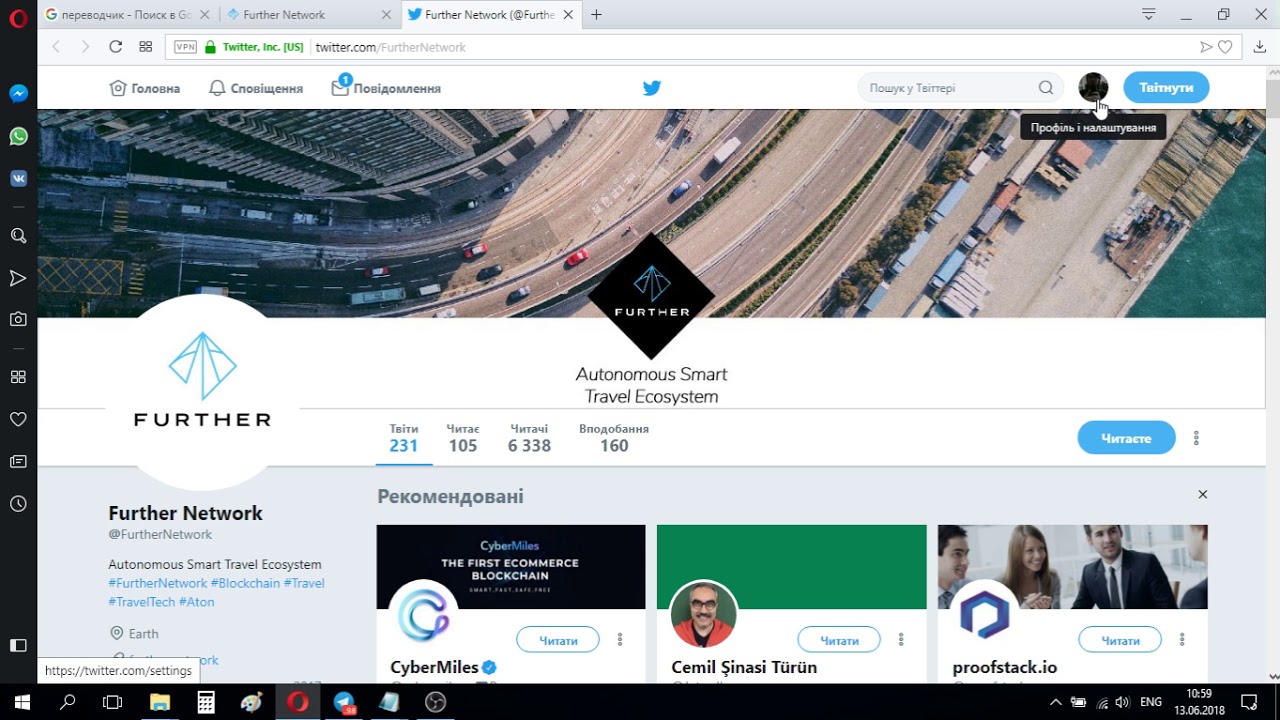Open history clock icon in sidebar
Viewport: 1280px width, 720px height.
(18, 504)
